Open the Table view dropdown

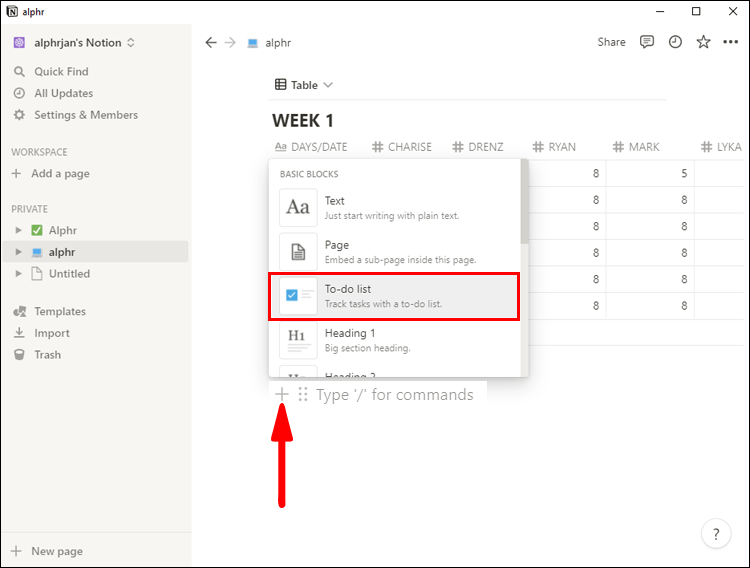tap(304, 85)
